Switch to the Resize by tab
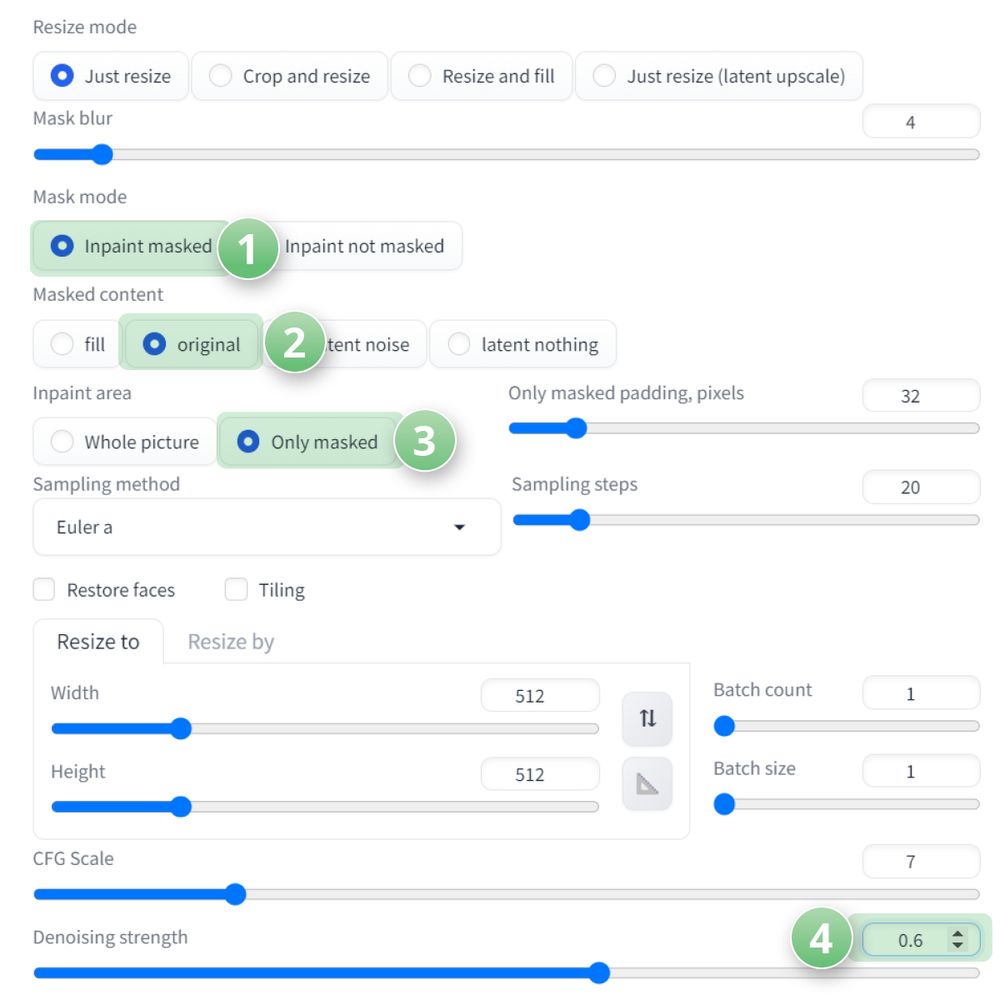 coord(231,642)
